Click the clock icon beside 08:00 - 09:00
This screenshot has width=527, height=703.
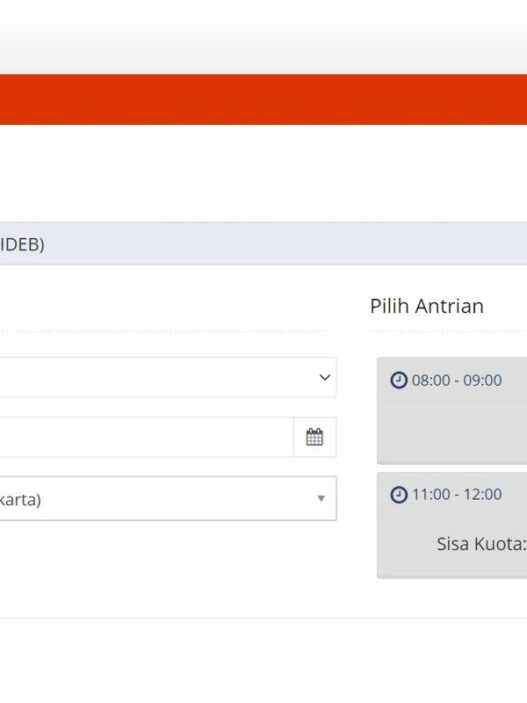tap(399, 380)
